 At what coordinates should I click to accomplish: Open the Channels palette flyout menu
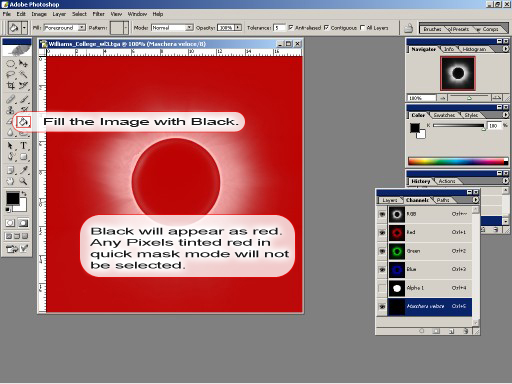click(x=475, y=200)
